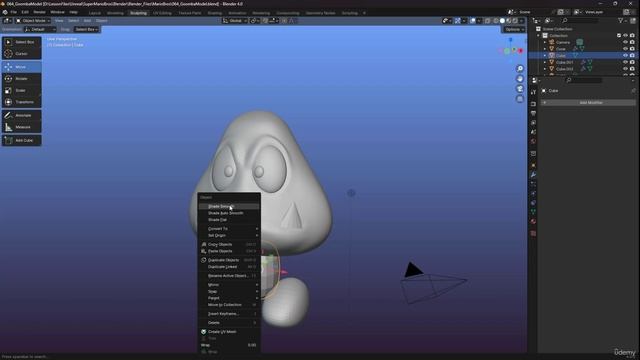Open the Modifiers wrench properties tab
This screenshot has height=360, width=640.
(533, 174)
